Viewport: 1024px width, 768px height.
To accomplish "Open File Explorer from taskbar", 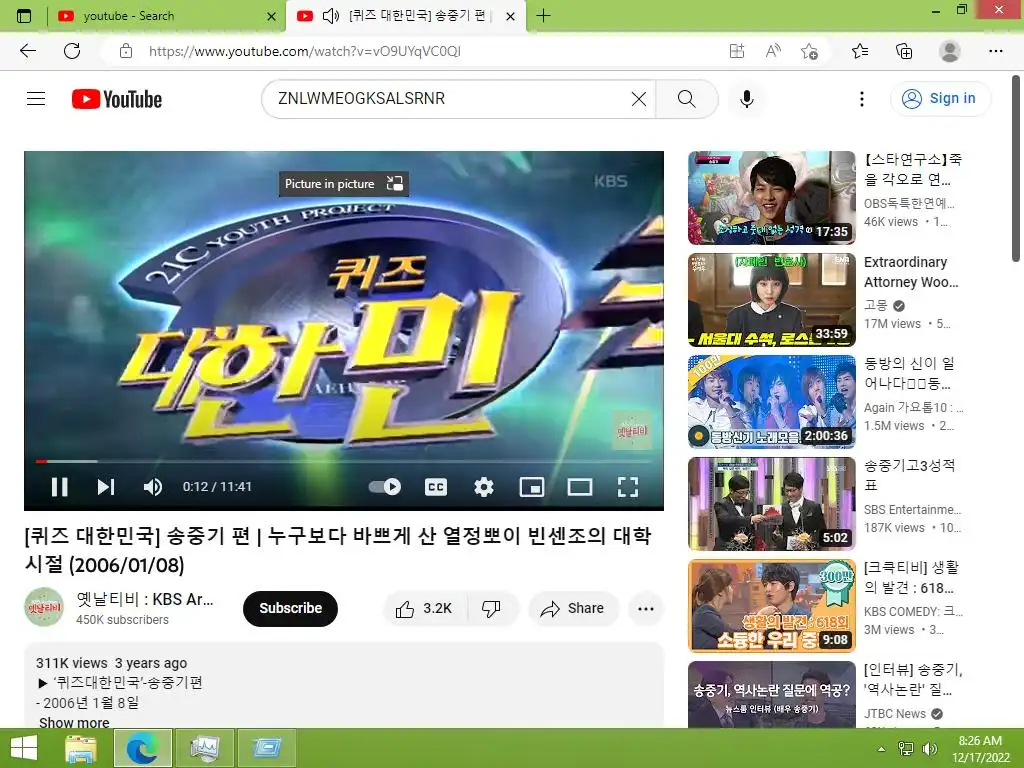I will 81,748.
